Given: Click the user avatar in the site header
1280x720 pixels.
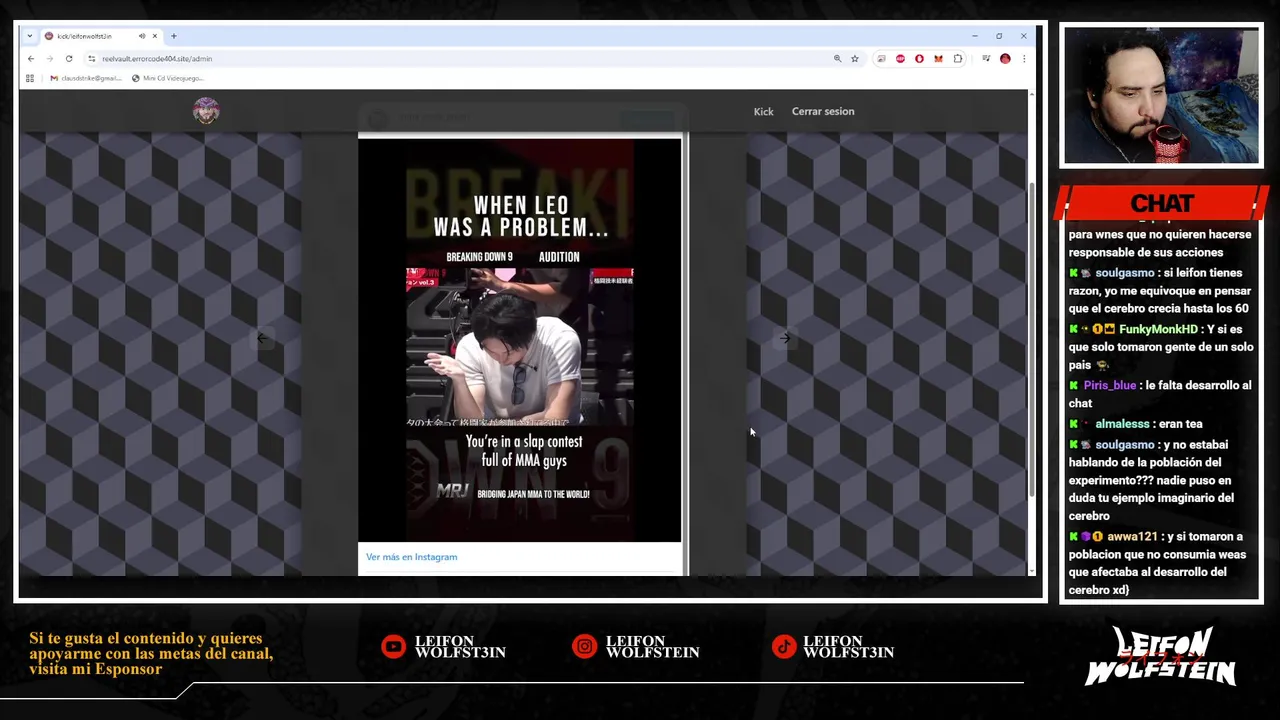Looking at the screenshot, I should [206, 111].
